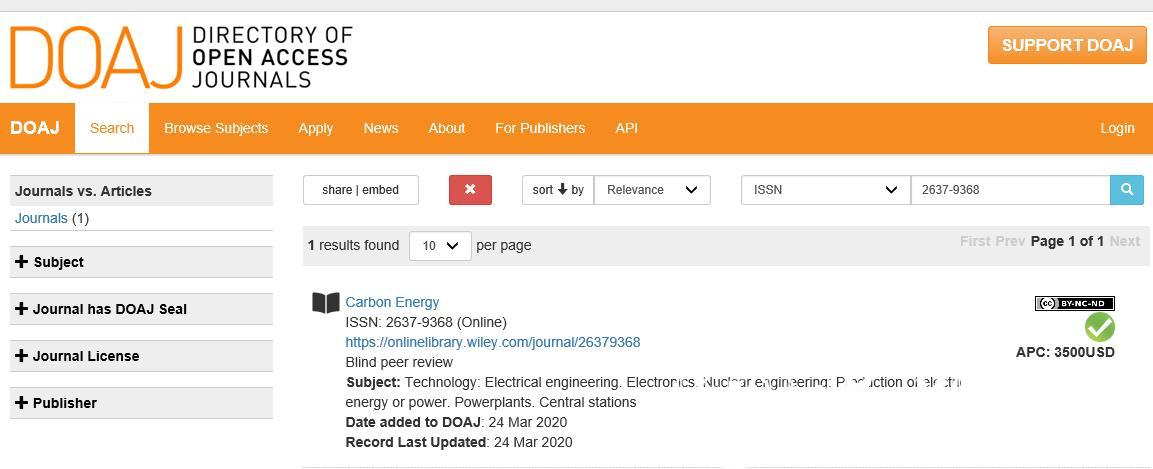The height and width of the screenshot is (469, 1153).
Task: Click the share | embed button
Action: pyautogui.click(x=360, y=190)
